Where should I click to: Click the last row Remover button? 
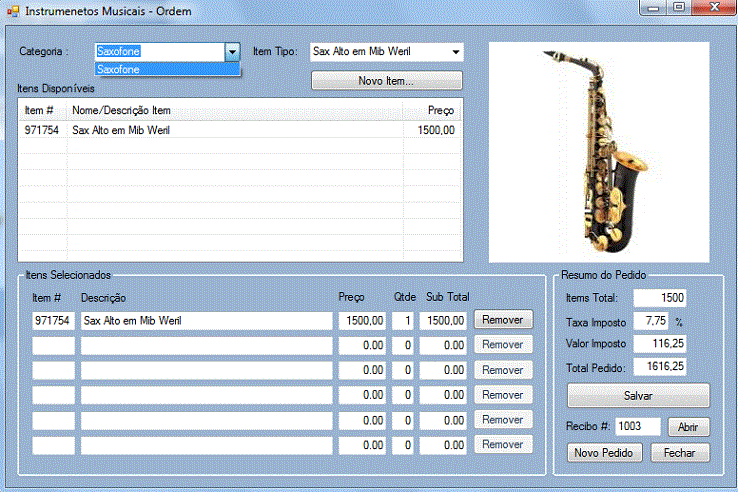(x=503, y=444)
